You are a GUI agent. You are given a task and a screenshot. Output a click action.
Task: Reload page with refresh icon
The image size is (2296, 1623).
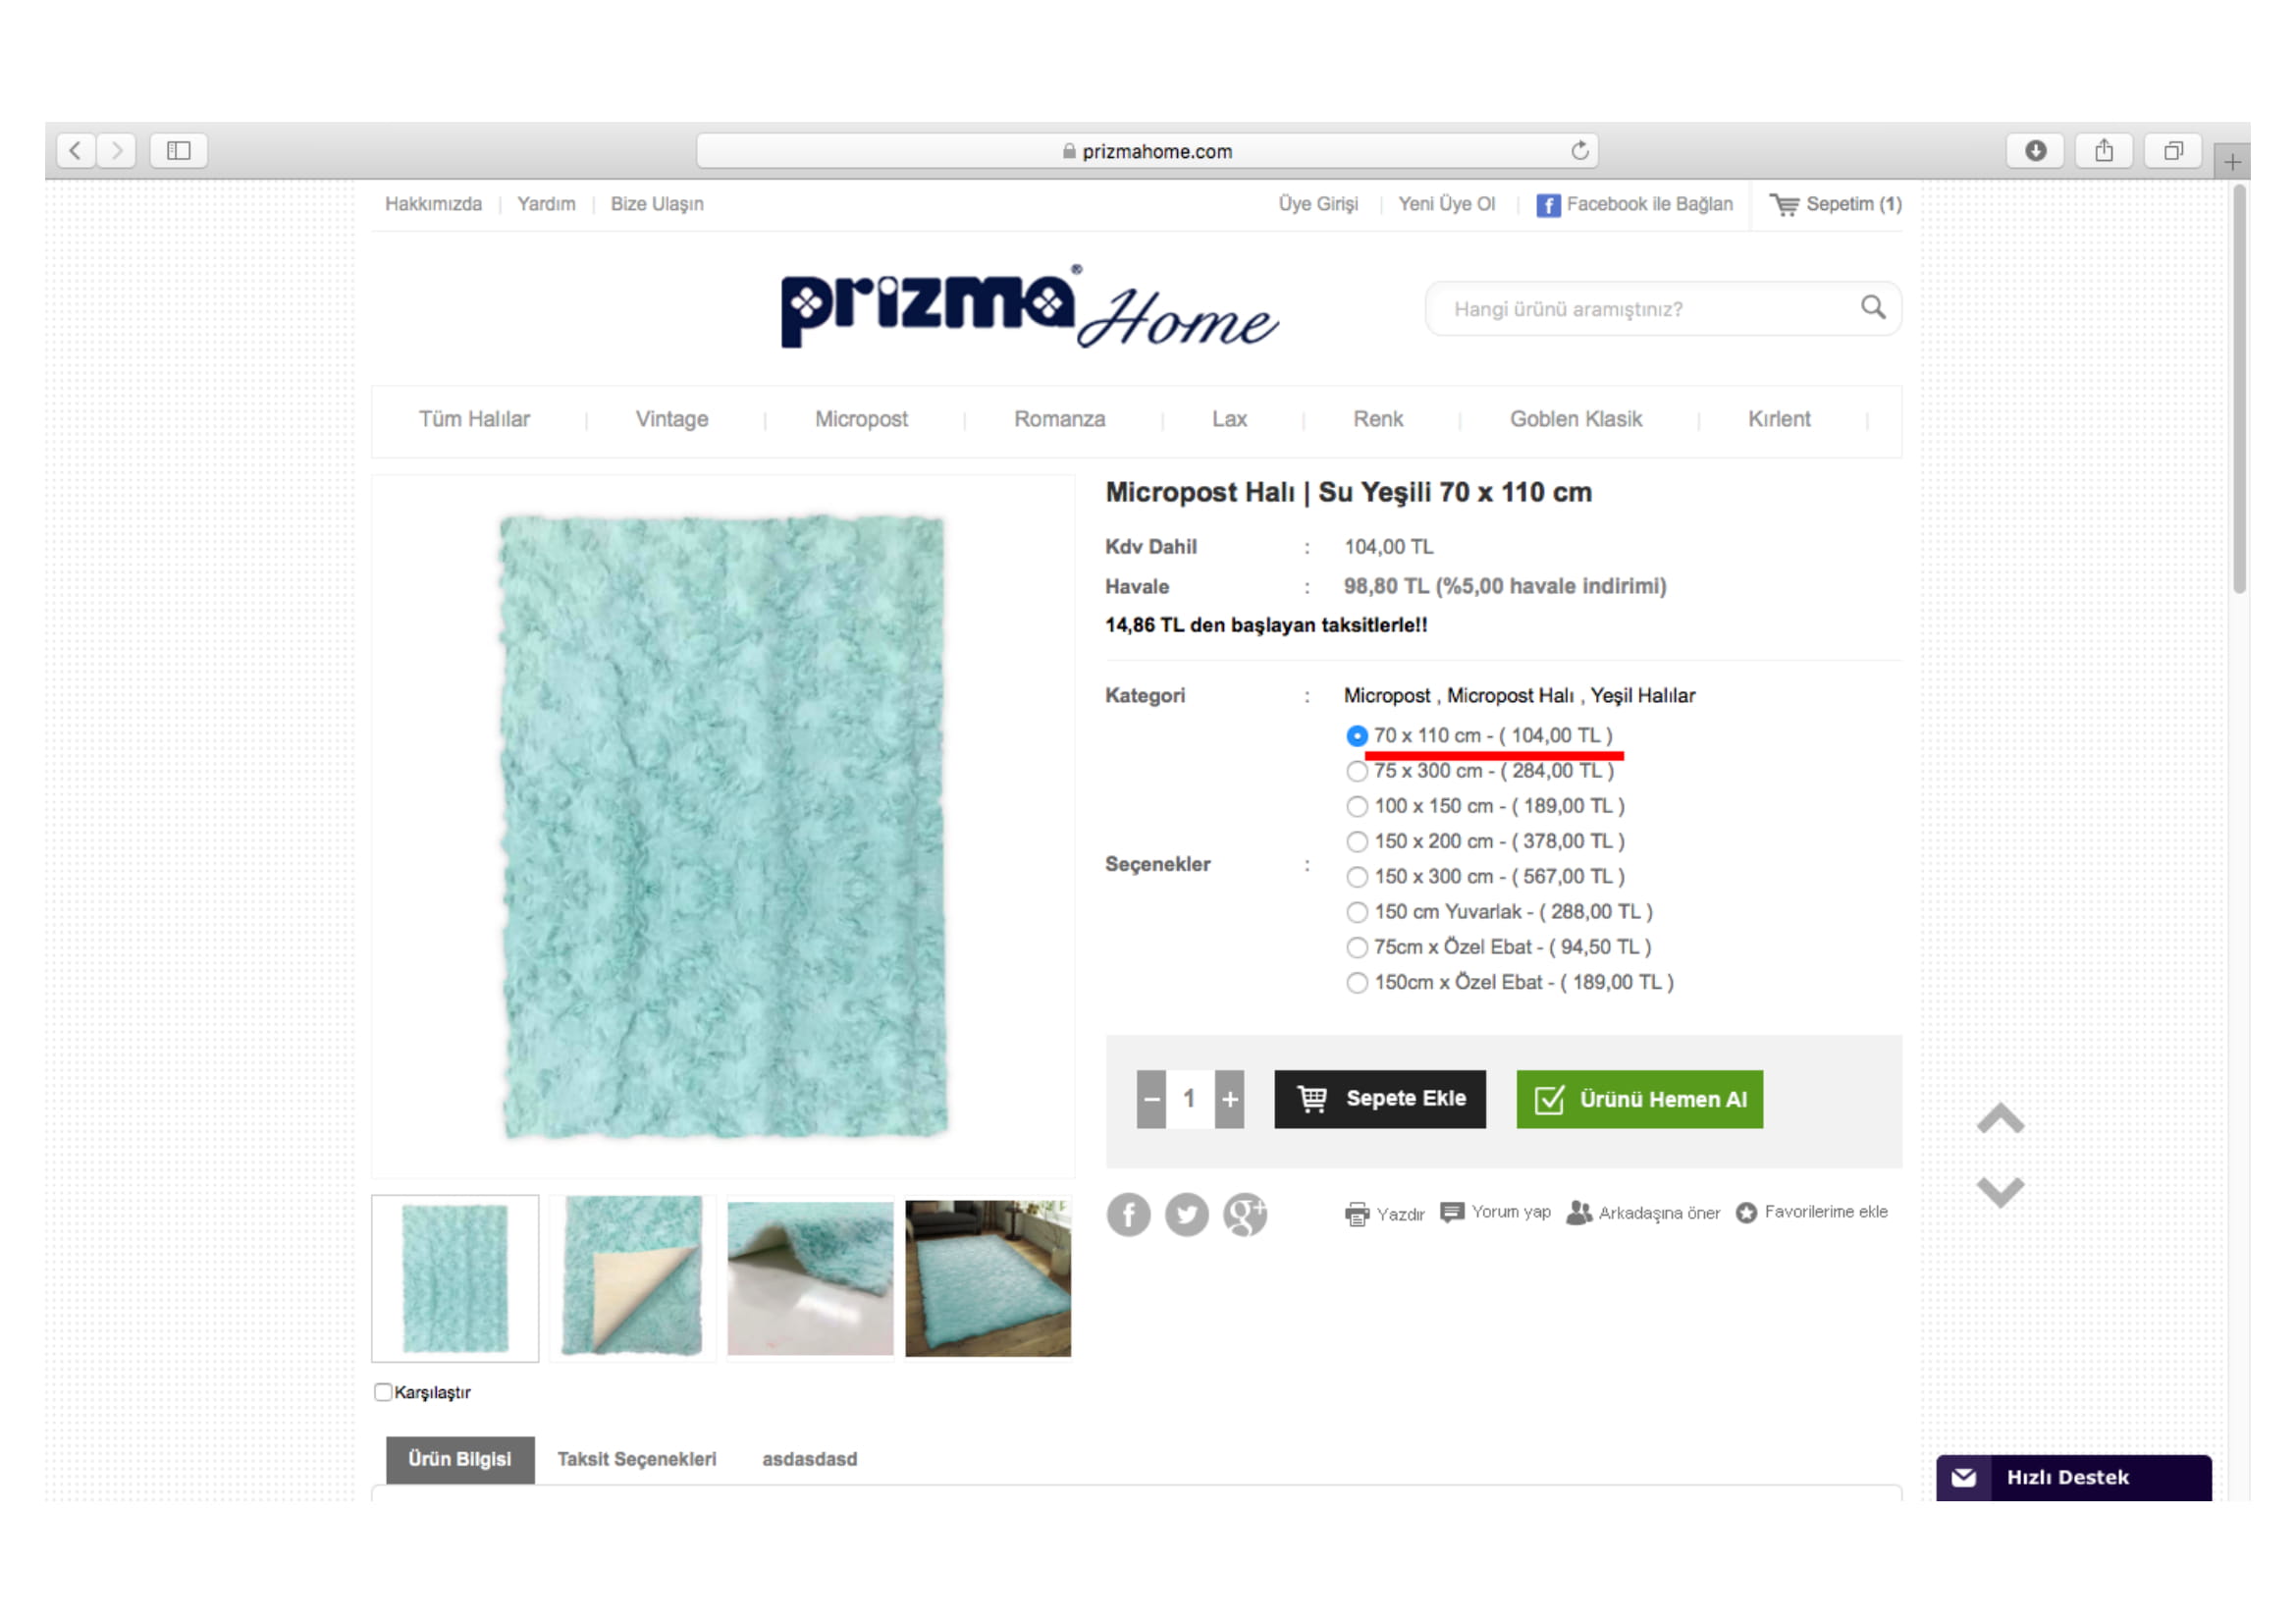(x=1580, y=151)
